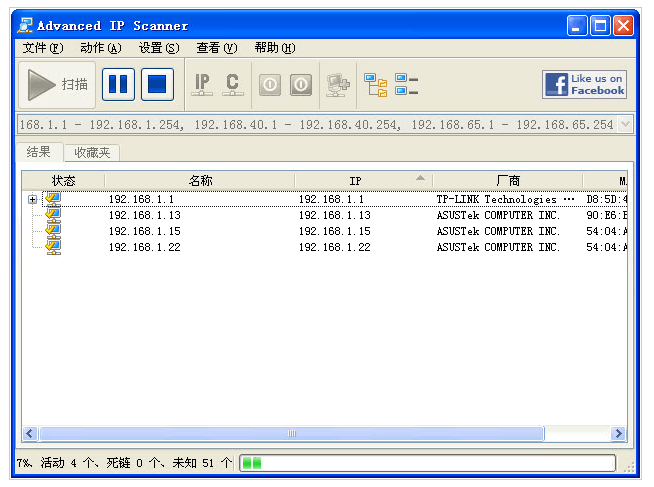Click the IP cell 192.168.1.22
This screenshot has height=487, width=654.
point(335,247)
